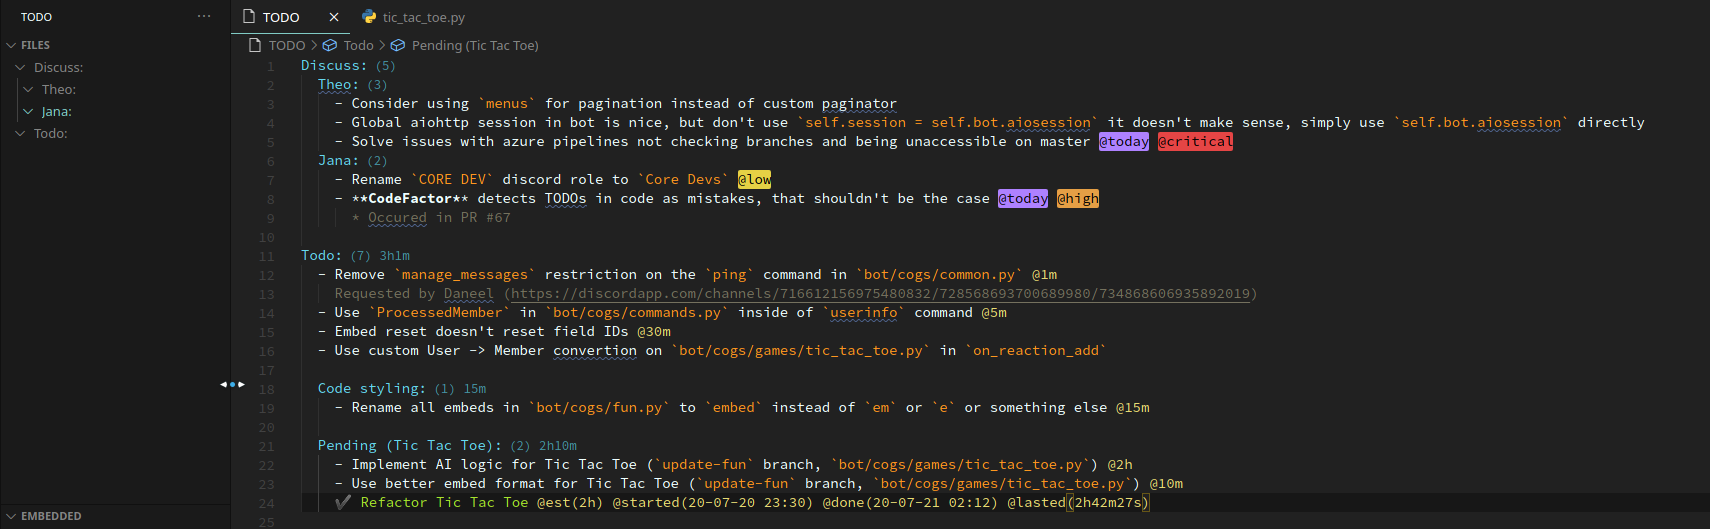The width and height of the screenshot is (1710, 529).
Task: Click line number 10 in the gutter
Action: (x=266, y=237)
